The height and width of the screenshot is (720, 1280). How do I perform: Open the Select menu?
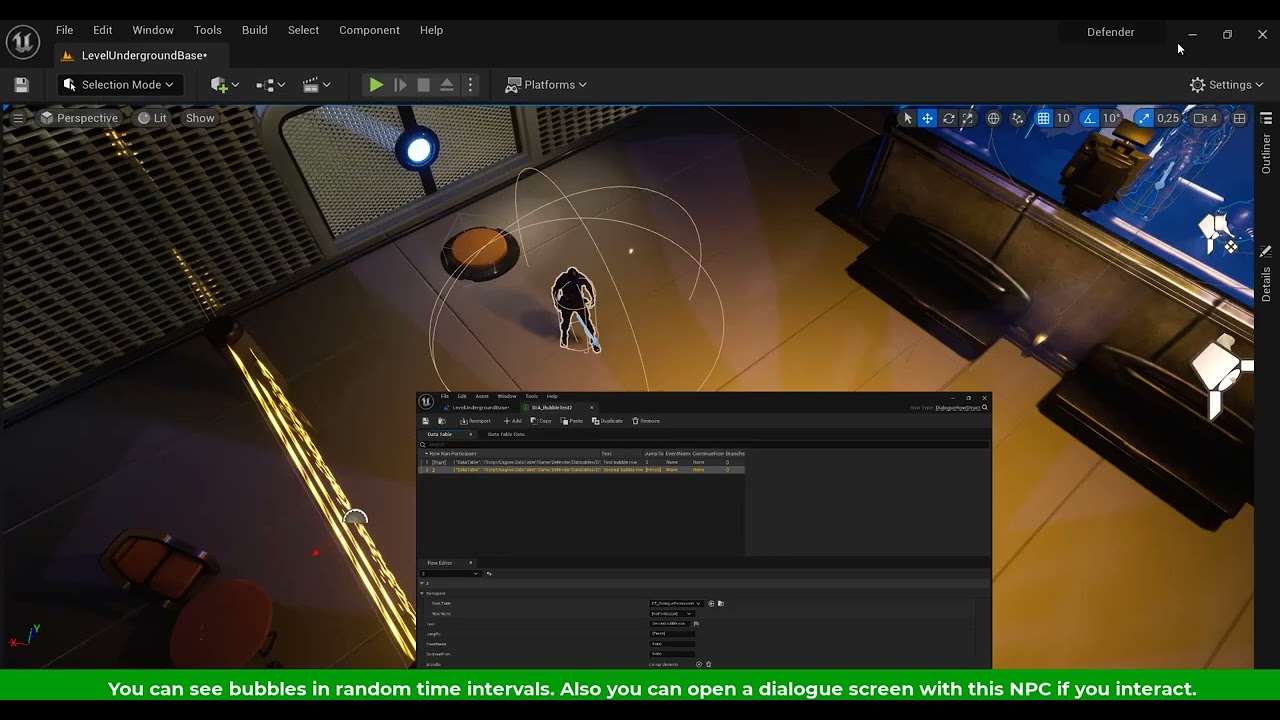tap(303, 30)
